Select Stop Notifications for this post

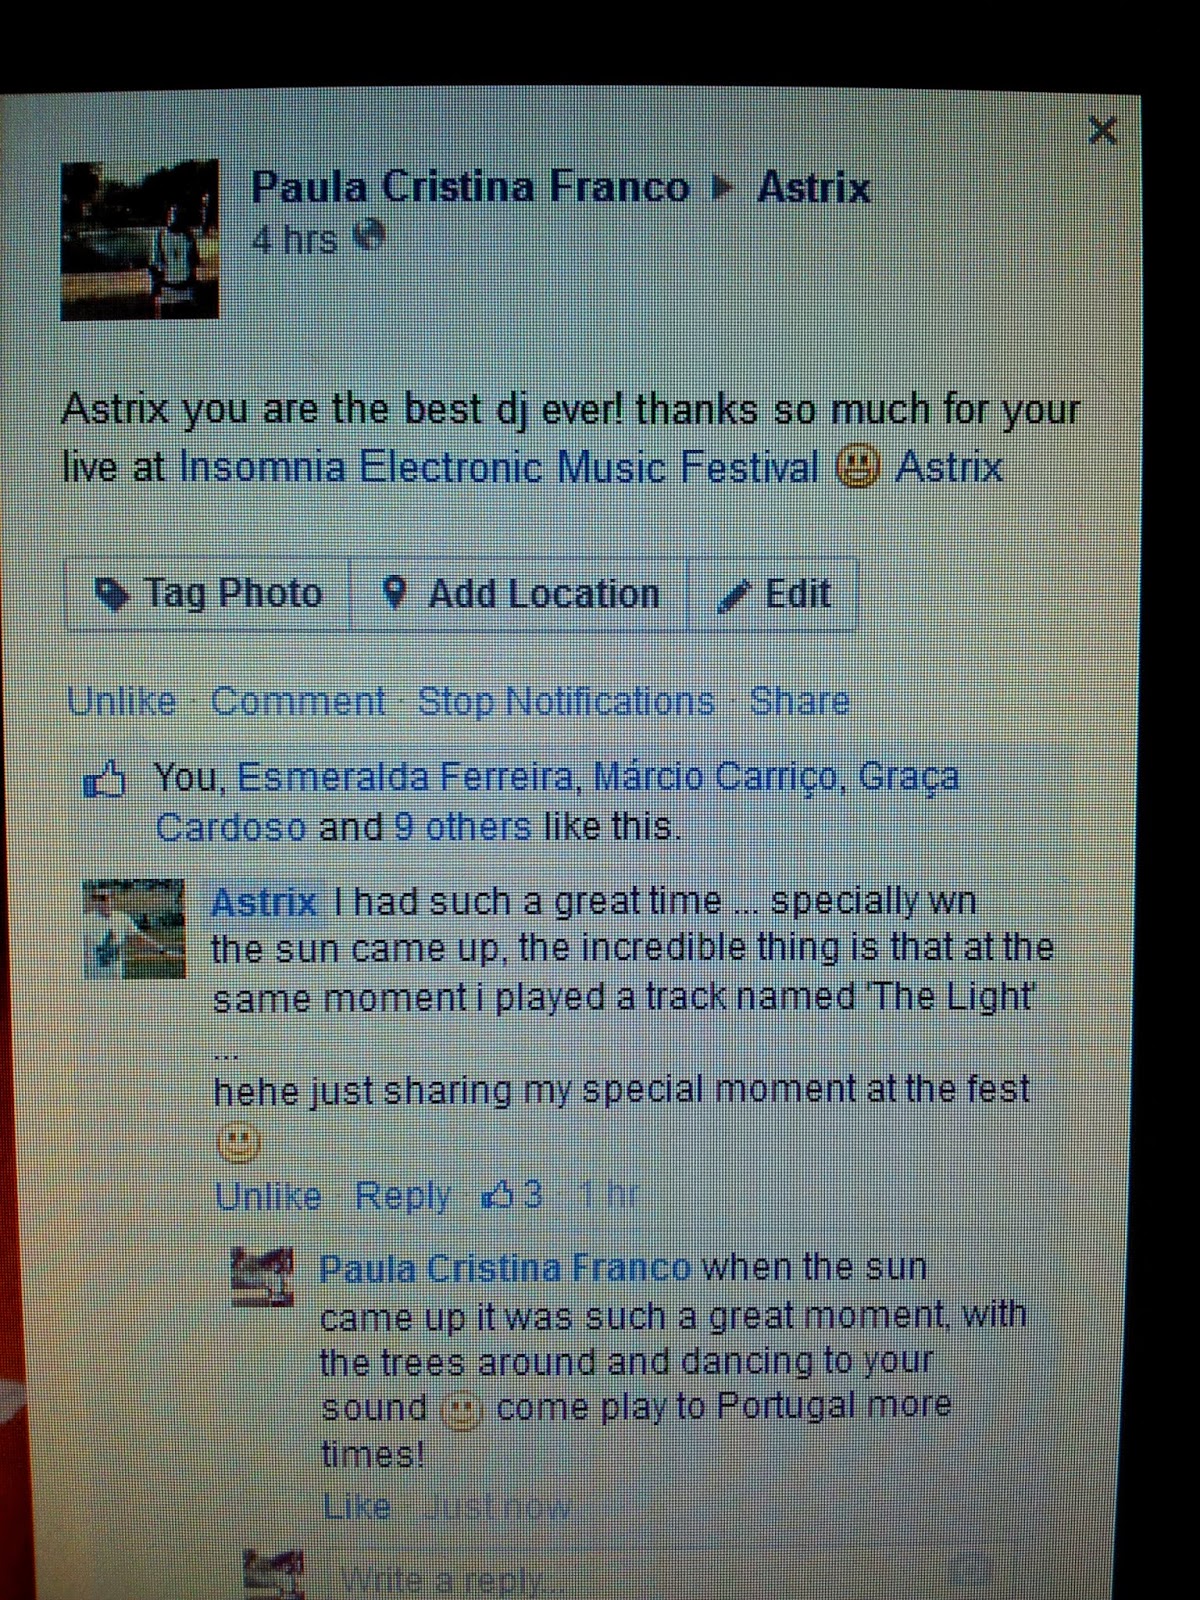click(566, 701)
